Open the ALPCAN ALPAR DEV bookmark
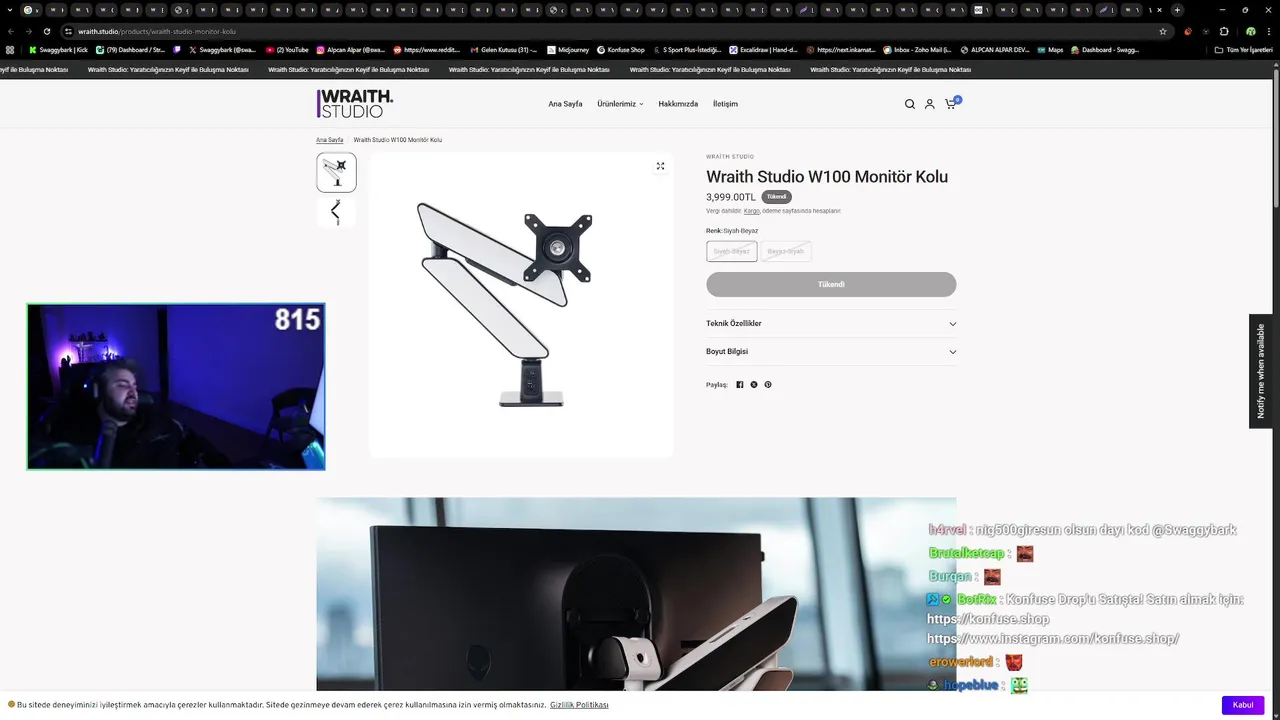Screen dimensions: 1280x720 point(994,49)
